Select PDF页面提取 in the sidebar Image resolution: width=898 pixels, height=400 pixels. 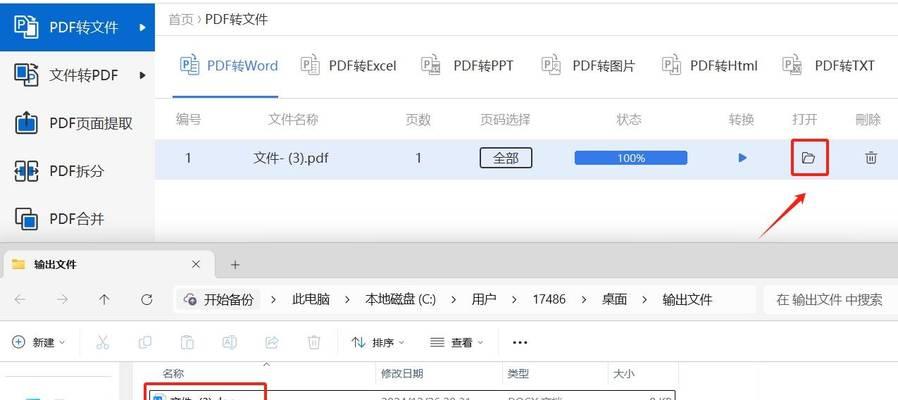[77, 123]
